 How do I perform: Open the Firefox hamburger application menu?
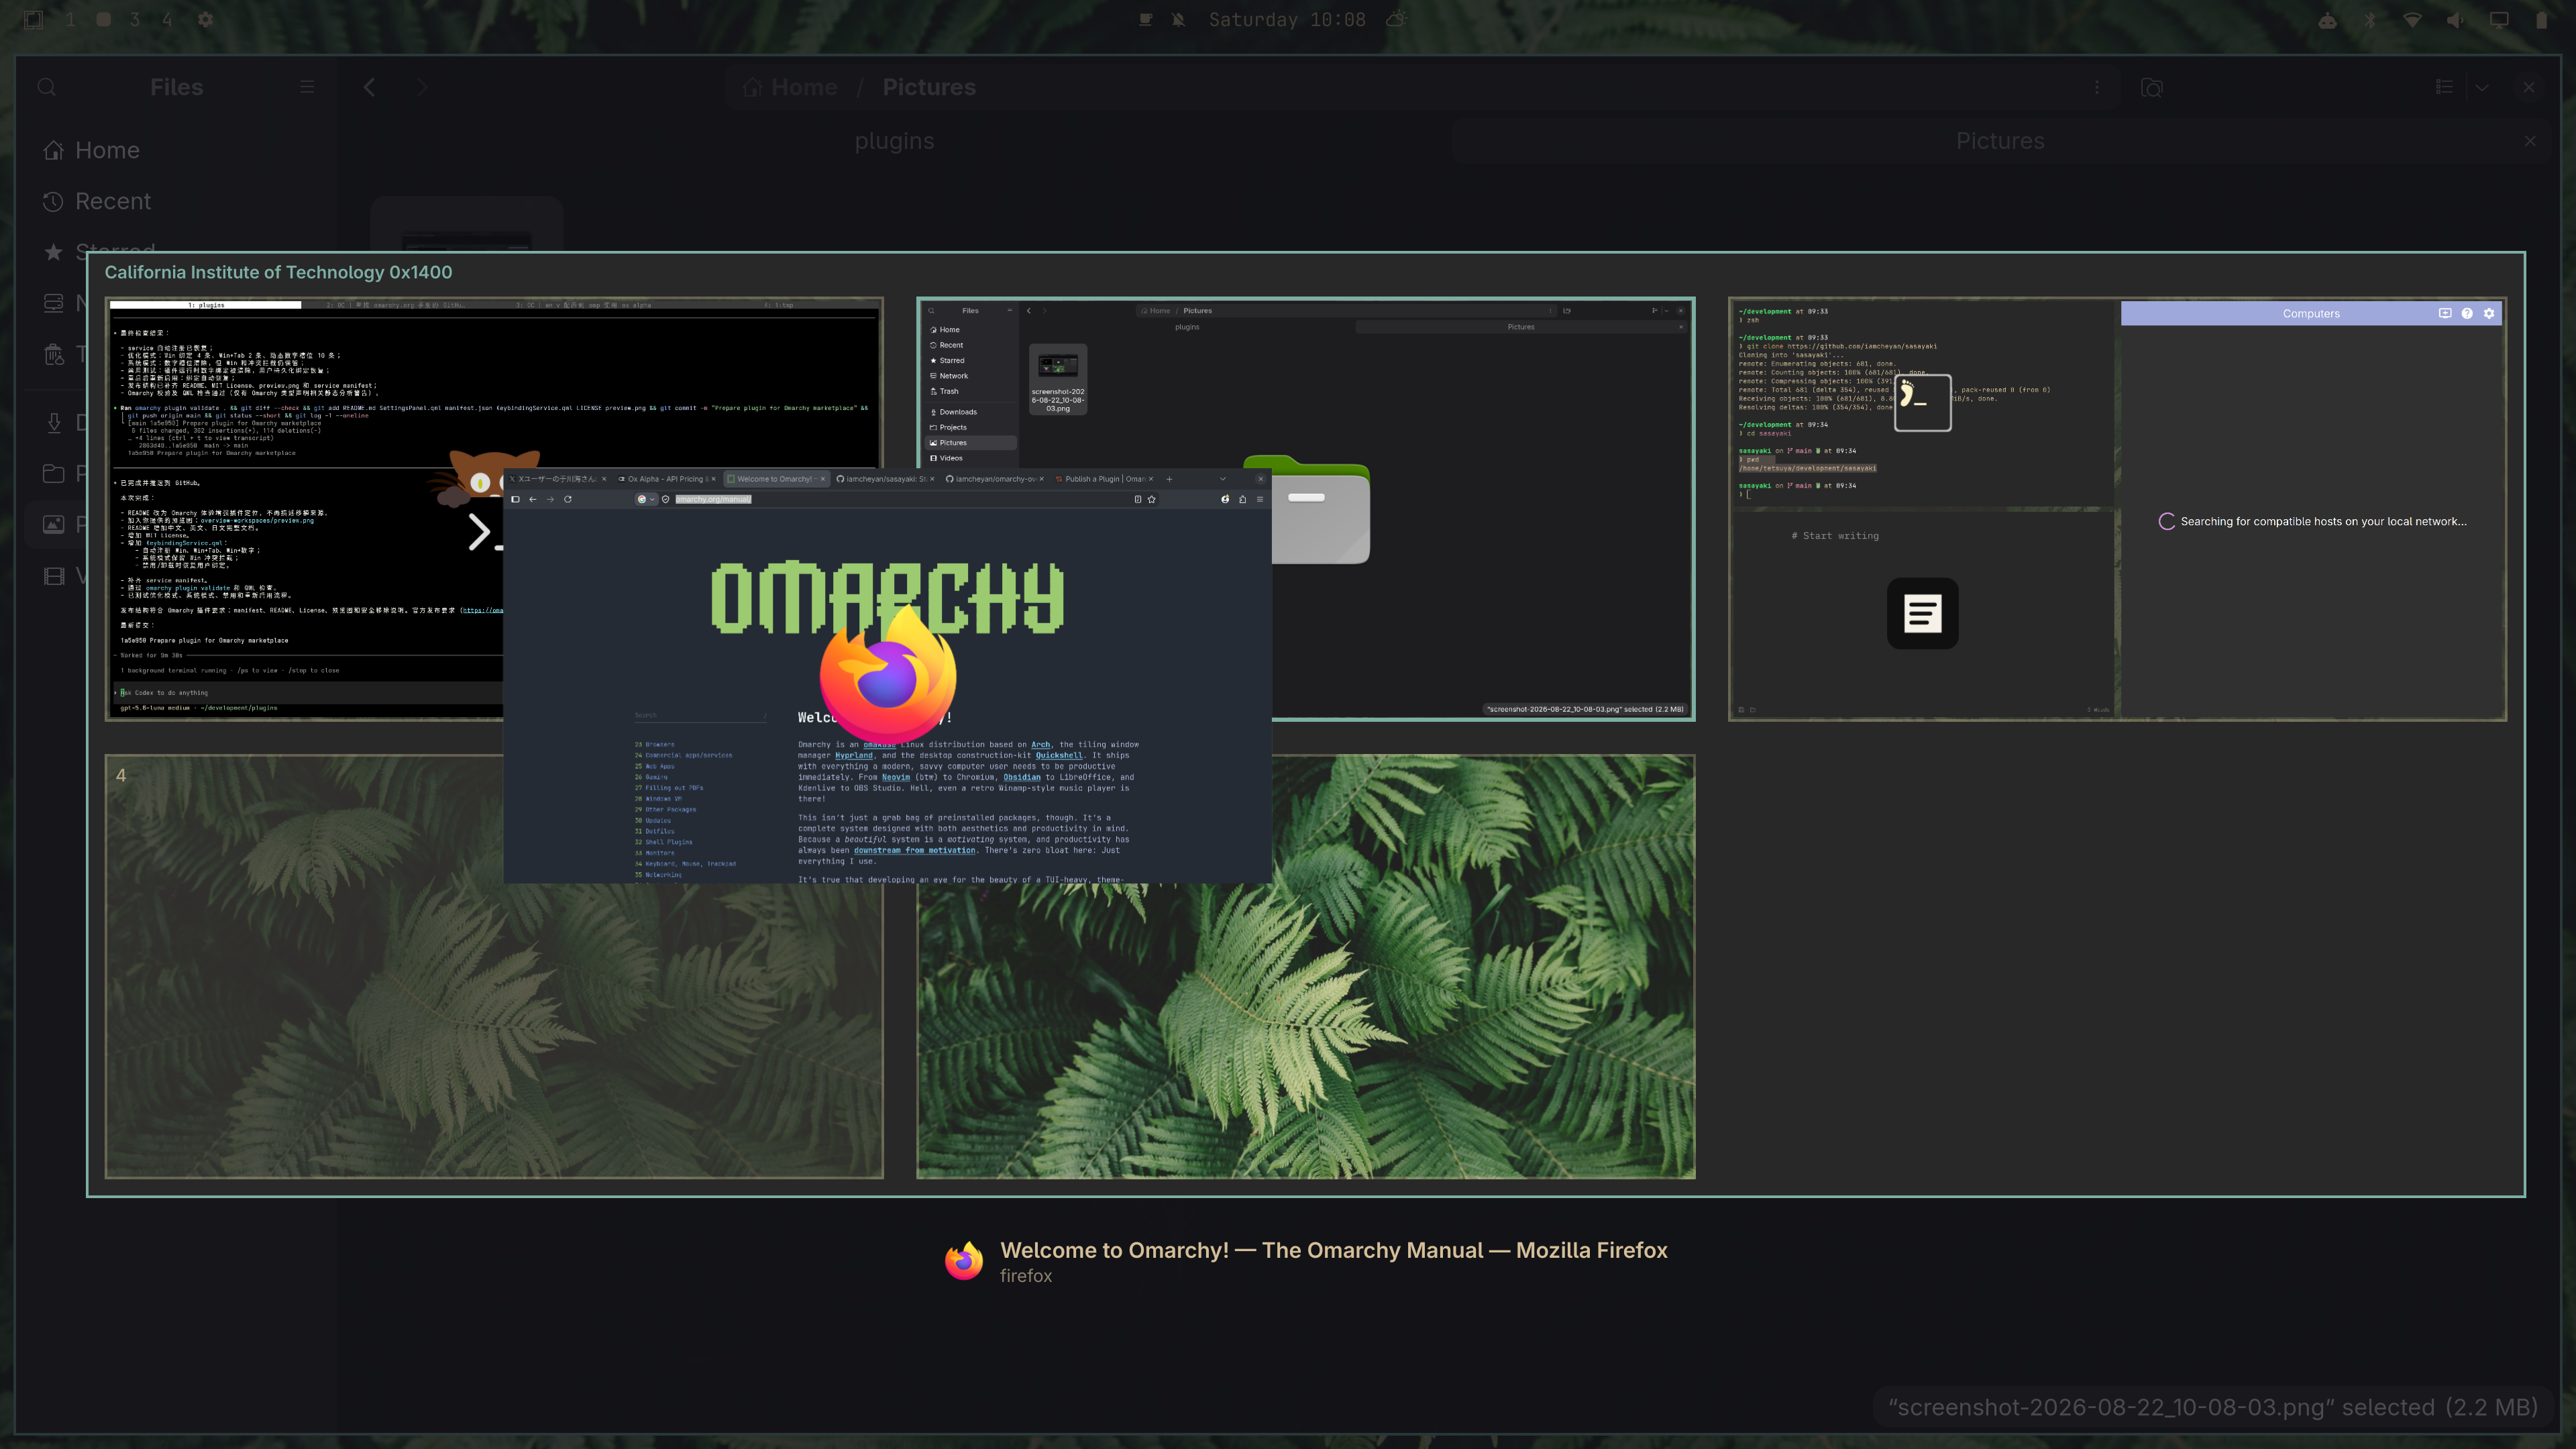[1260, 499]
